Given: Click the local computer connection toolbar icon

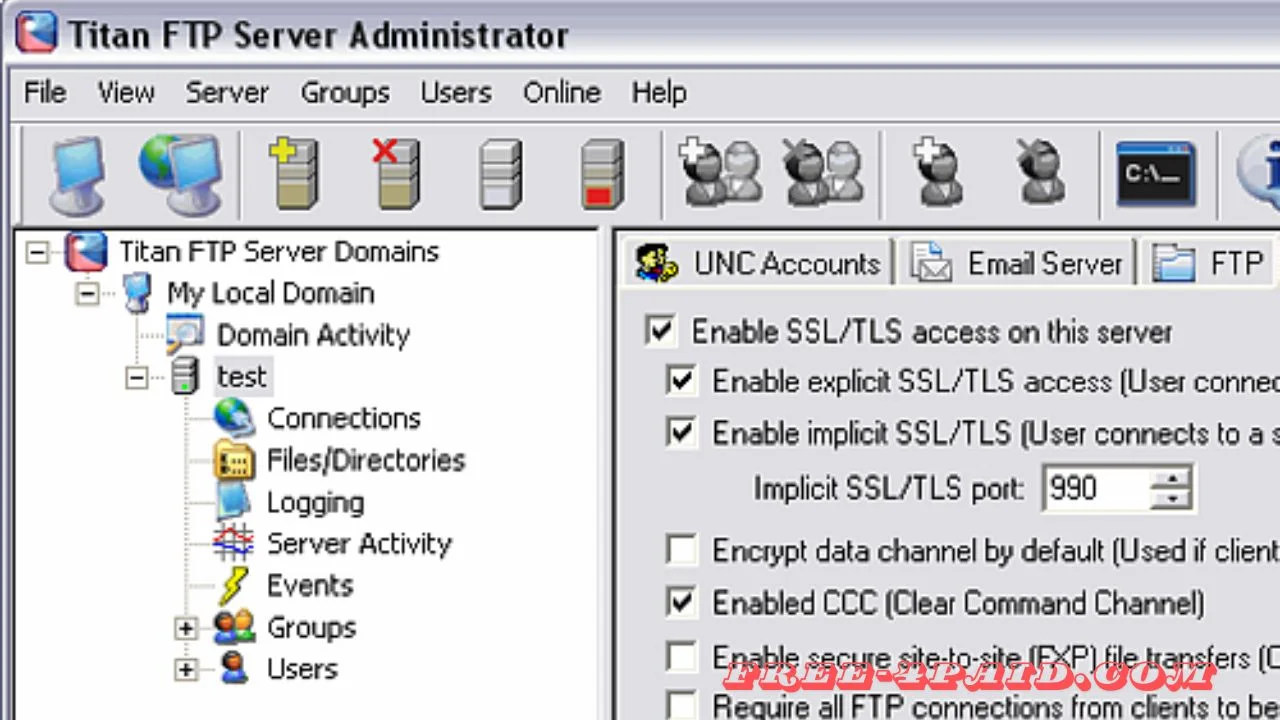Looking at the screenshot, I should 78,175.
